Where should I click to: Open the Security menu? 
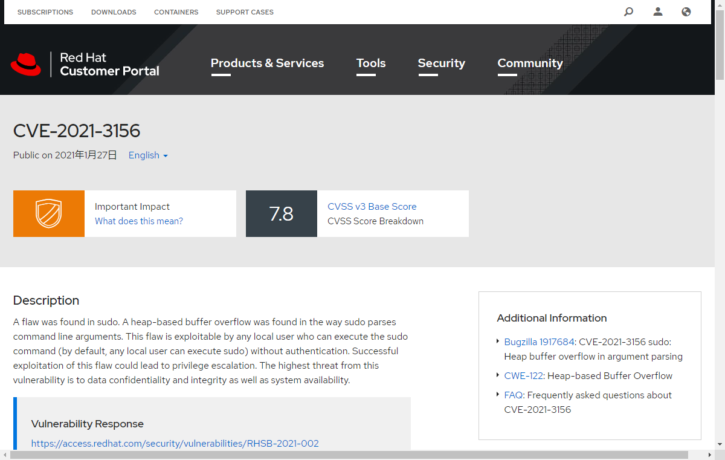441,63
